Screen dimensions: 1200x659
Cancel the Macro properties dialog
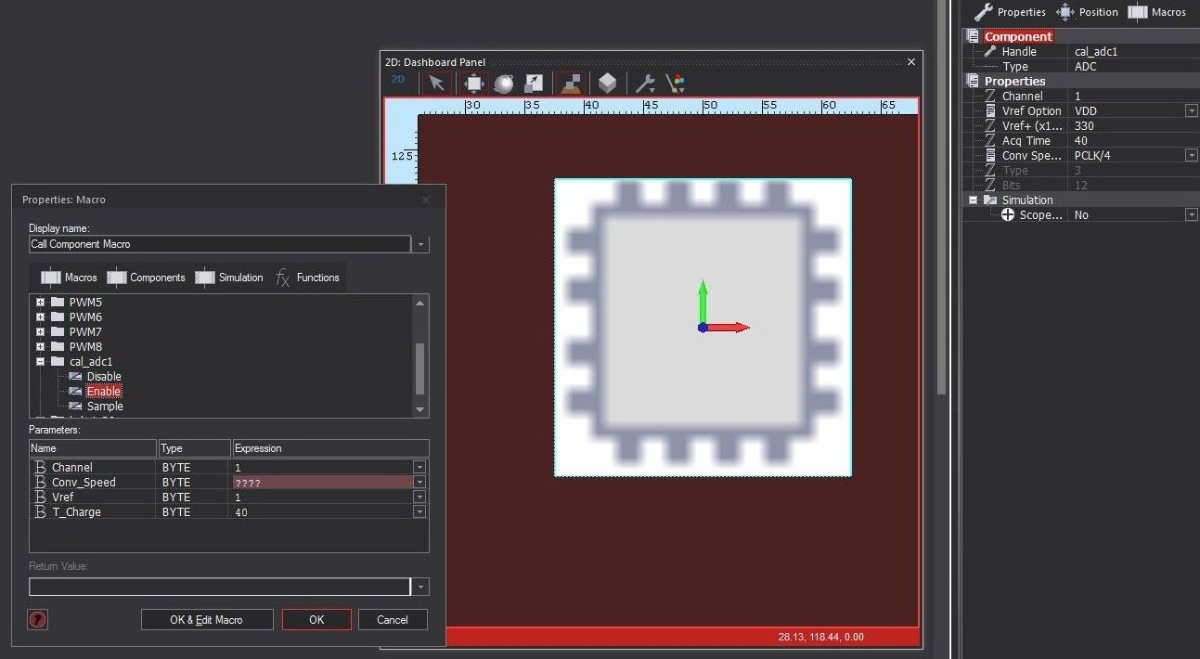coord(392,620)
